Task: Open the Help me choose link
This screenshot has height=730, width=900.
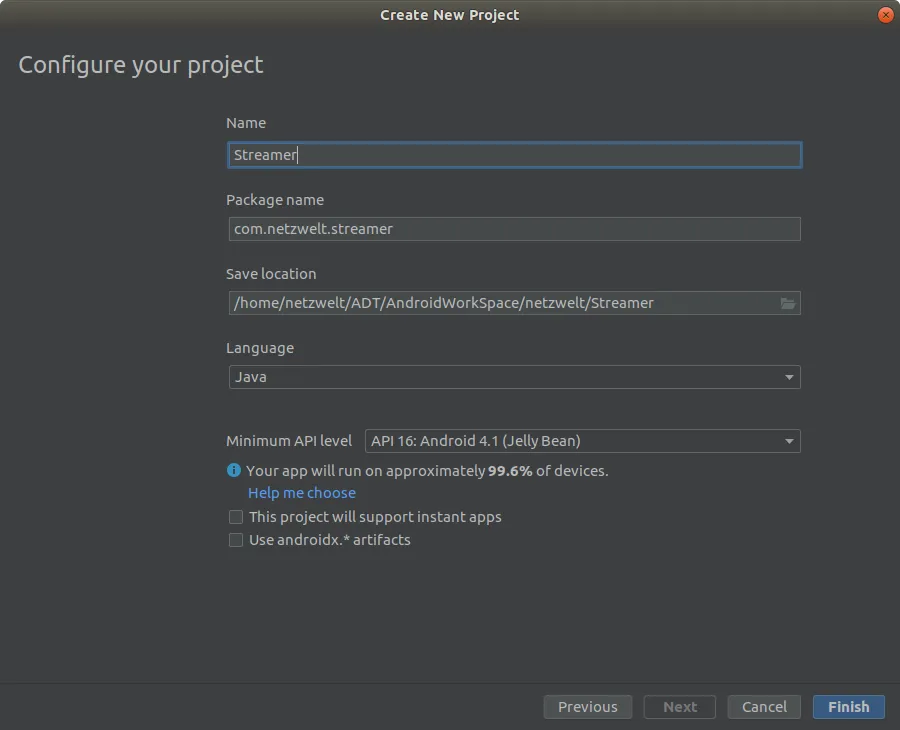Action: tap(301, 492)
